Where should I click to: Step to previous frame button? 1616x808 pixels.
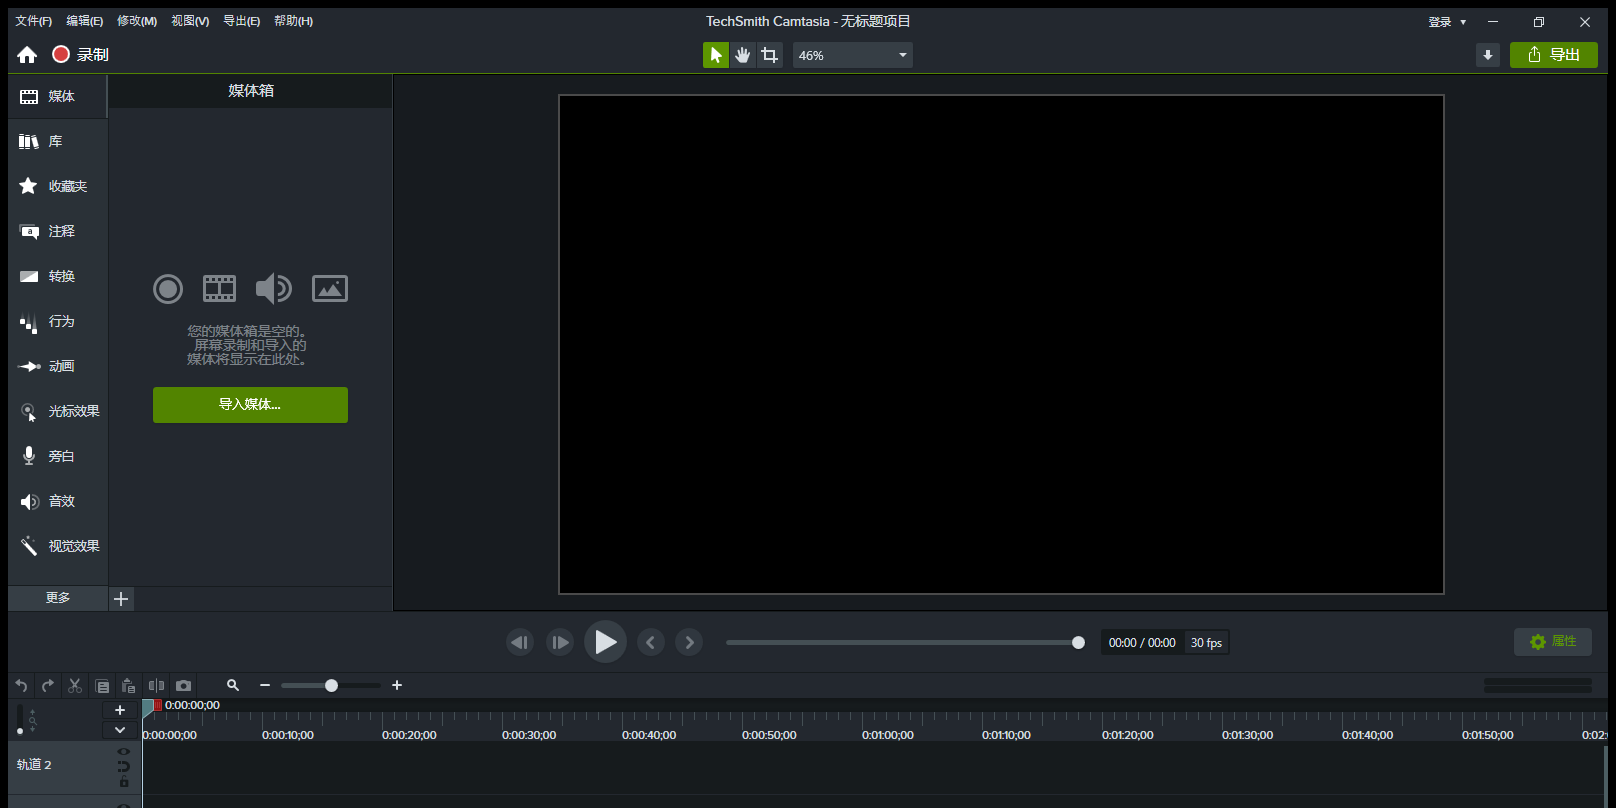[x=520, y=642]
